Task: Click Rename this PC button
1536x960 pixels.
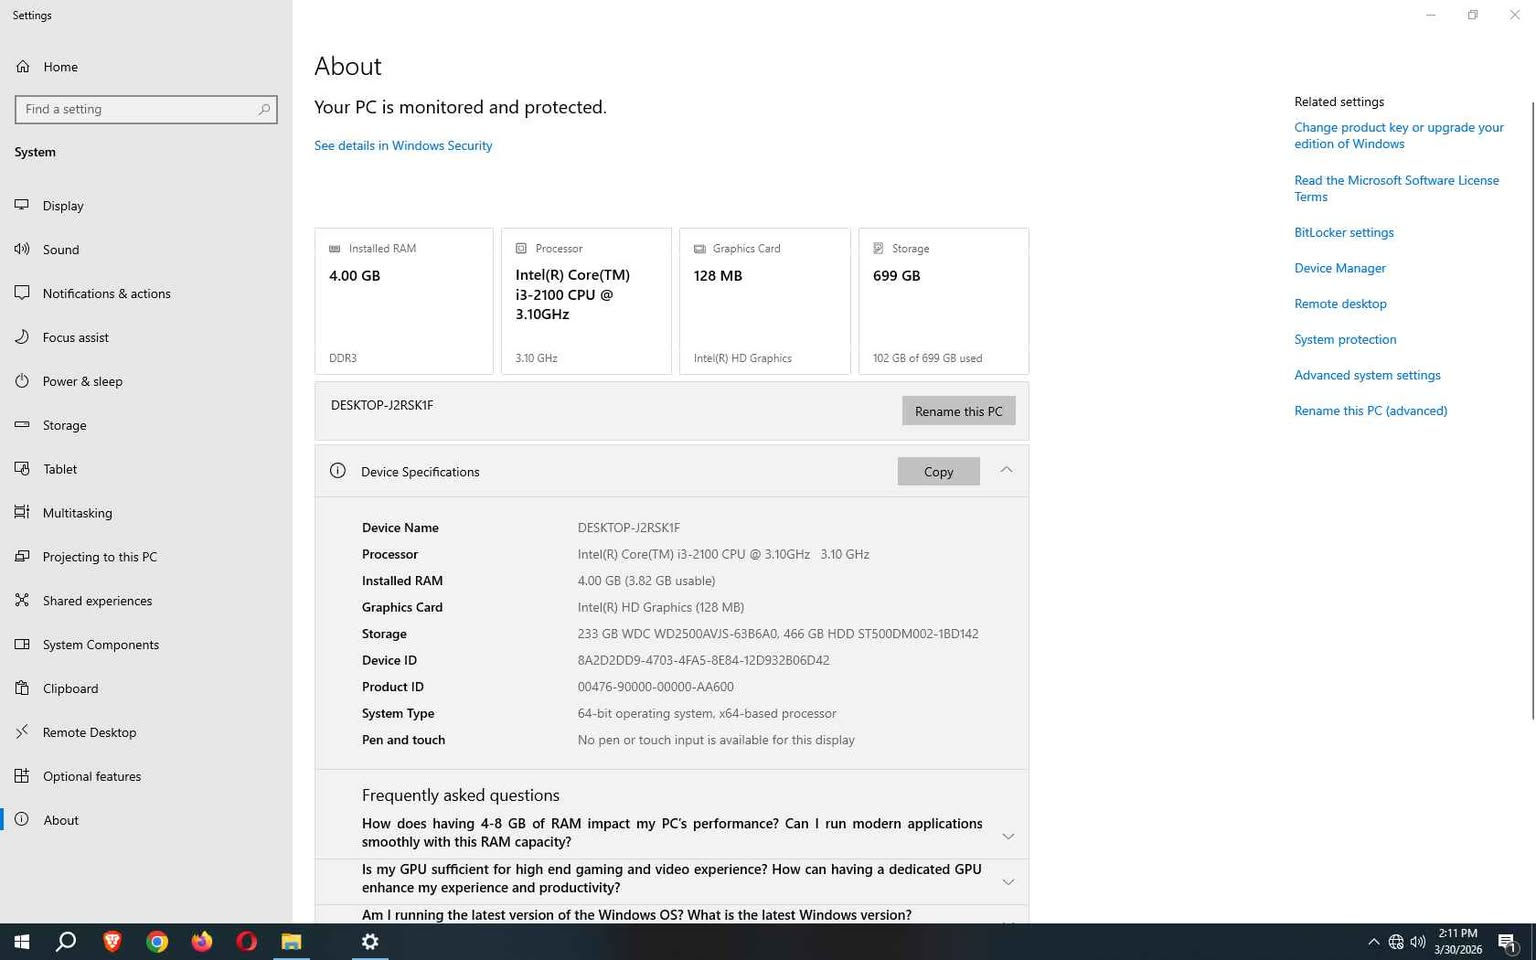Action: coord(958,411)
